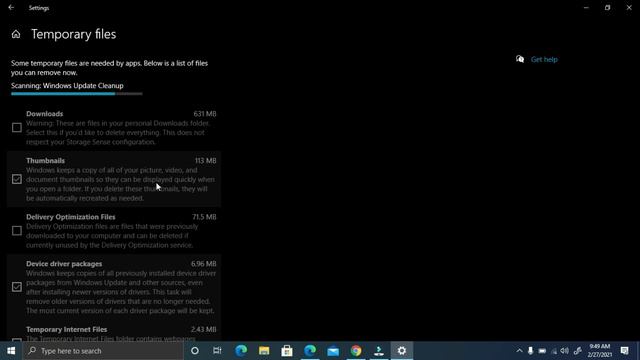Launch Google Chrome from the taskbar
Screen dimensions: 640x360
(x=356, y=351)
